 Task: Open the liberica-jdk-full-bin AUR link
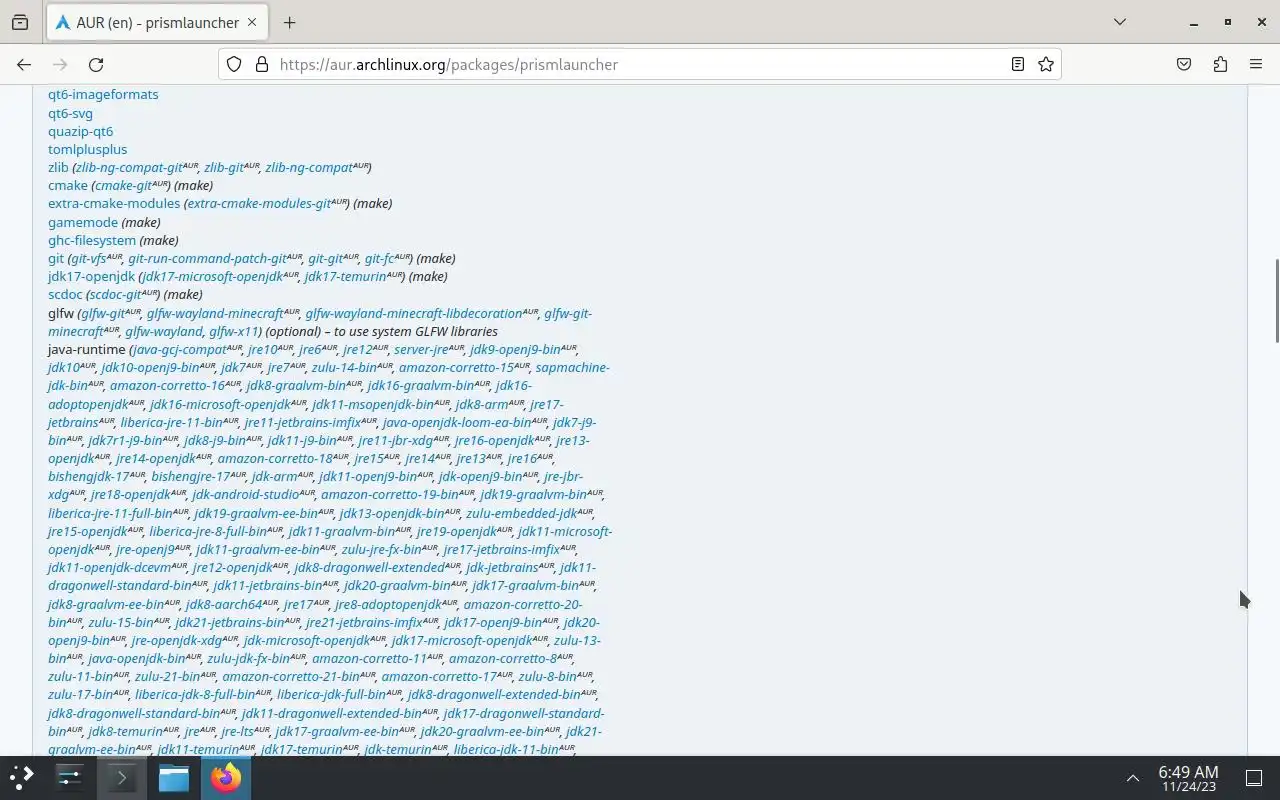click(331, 694)
